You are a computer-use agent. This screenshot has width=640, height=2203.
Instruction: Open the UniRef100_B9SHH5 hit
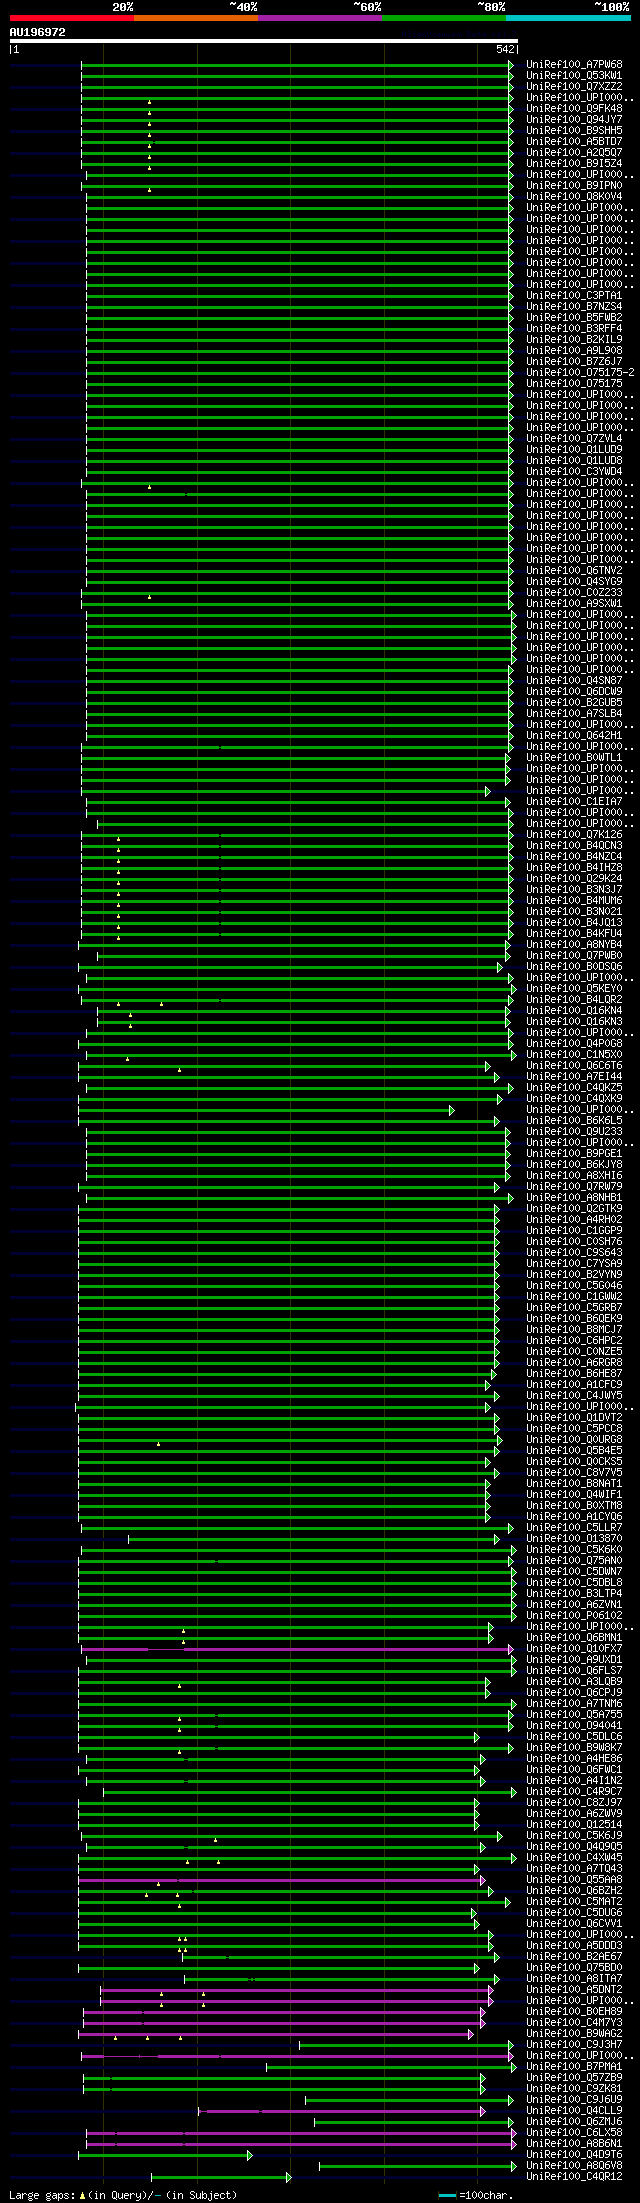pos(574,130)
